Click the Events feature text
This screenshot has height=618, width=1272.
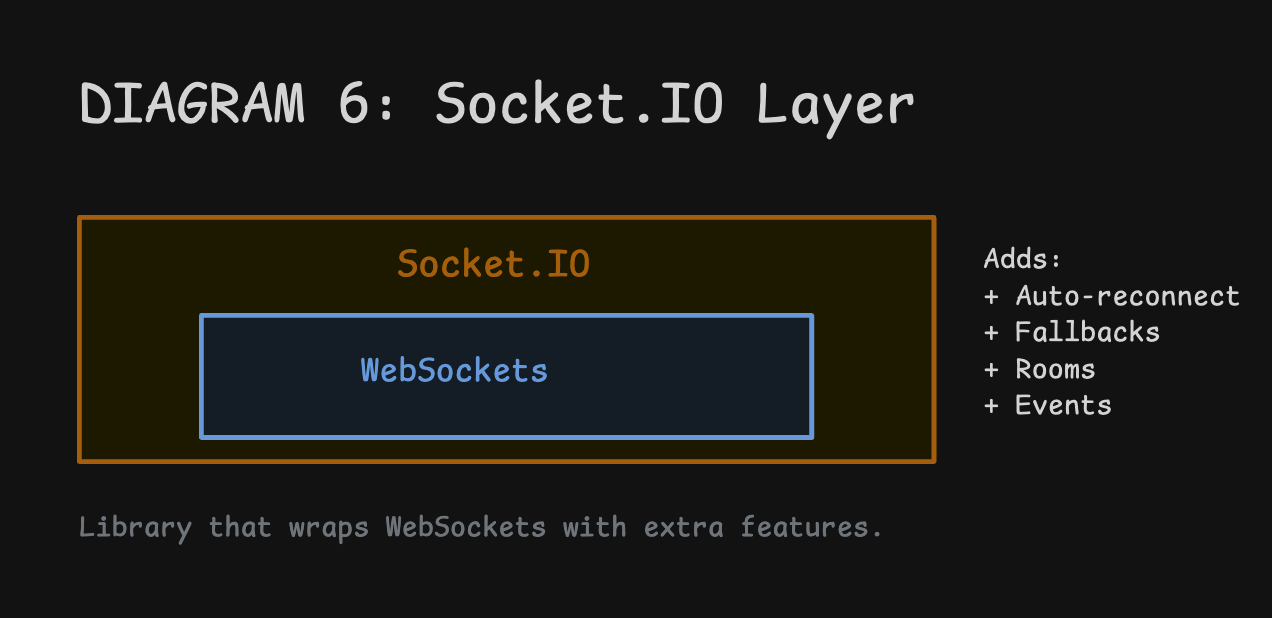click(x=1063, y=405)
